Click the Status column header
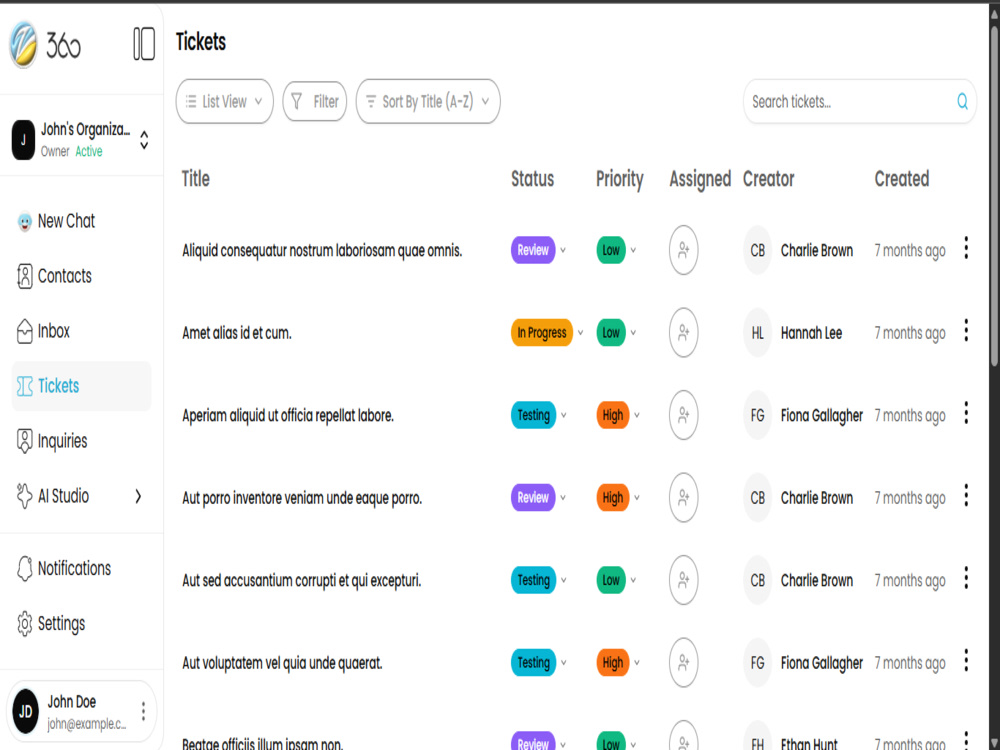Screen dimensions: 1000x750 [x=533, y=179]
